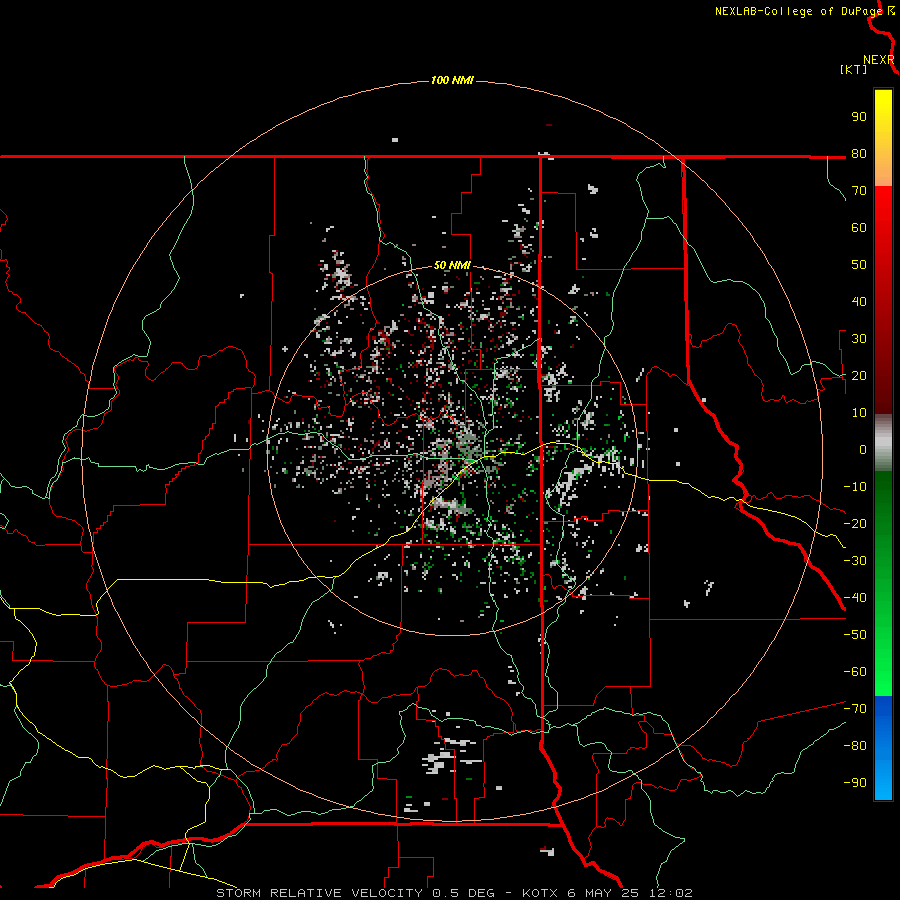Click the -20 value on velocity scale
The height and width of the screenshot is (900, 900).
point(855,524)
